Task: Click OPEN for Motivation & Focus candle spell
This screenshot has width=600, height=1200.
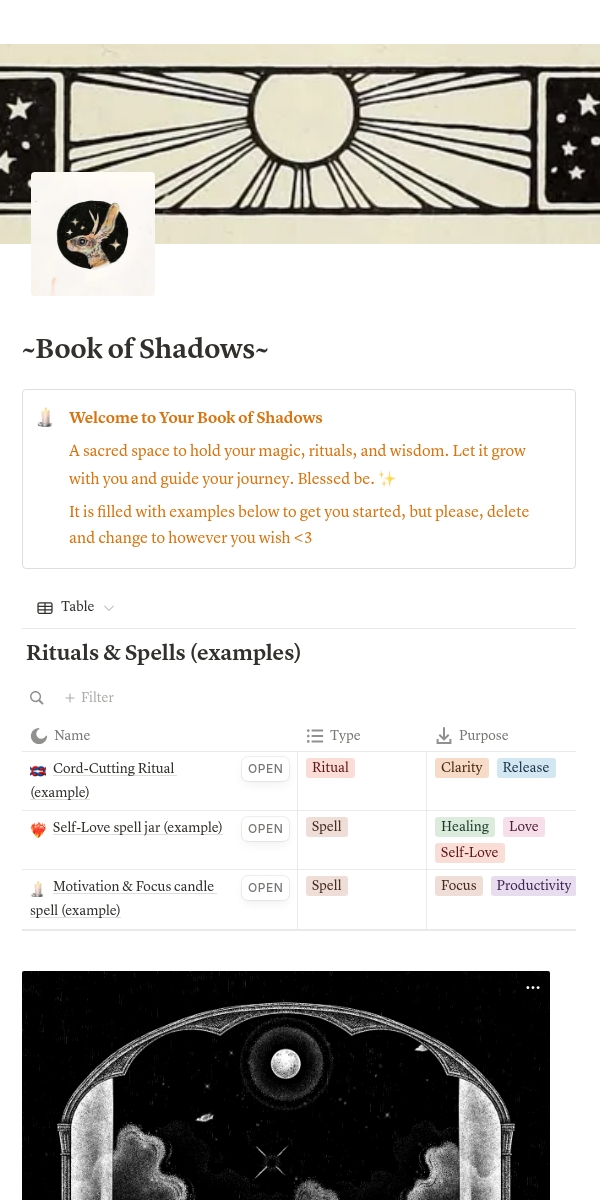Action: [x=265, y=887]
